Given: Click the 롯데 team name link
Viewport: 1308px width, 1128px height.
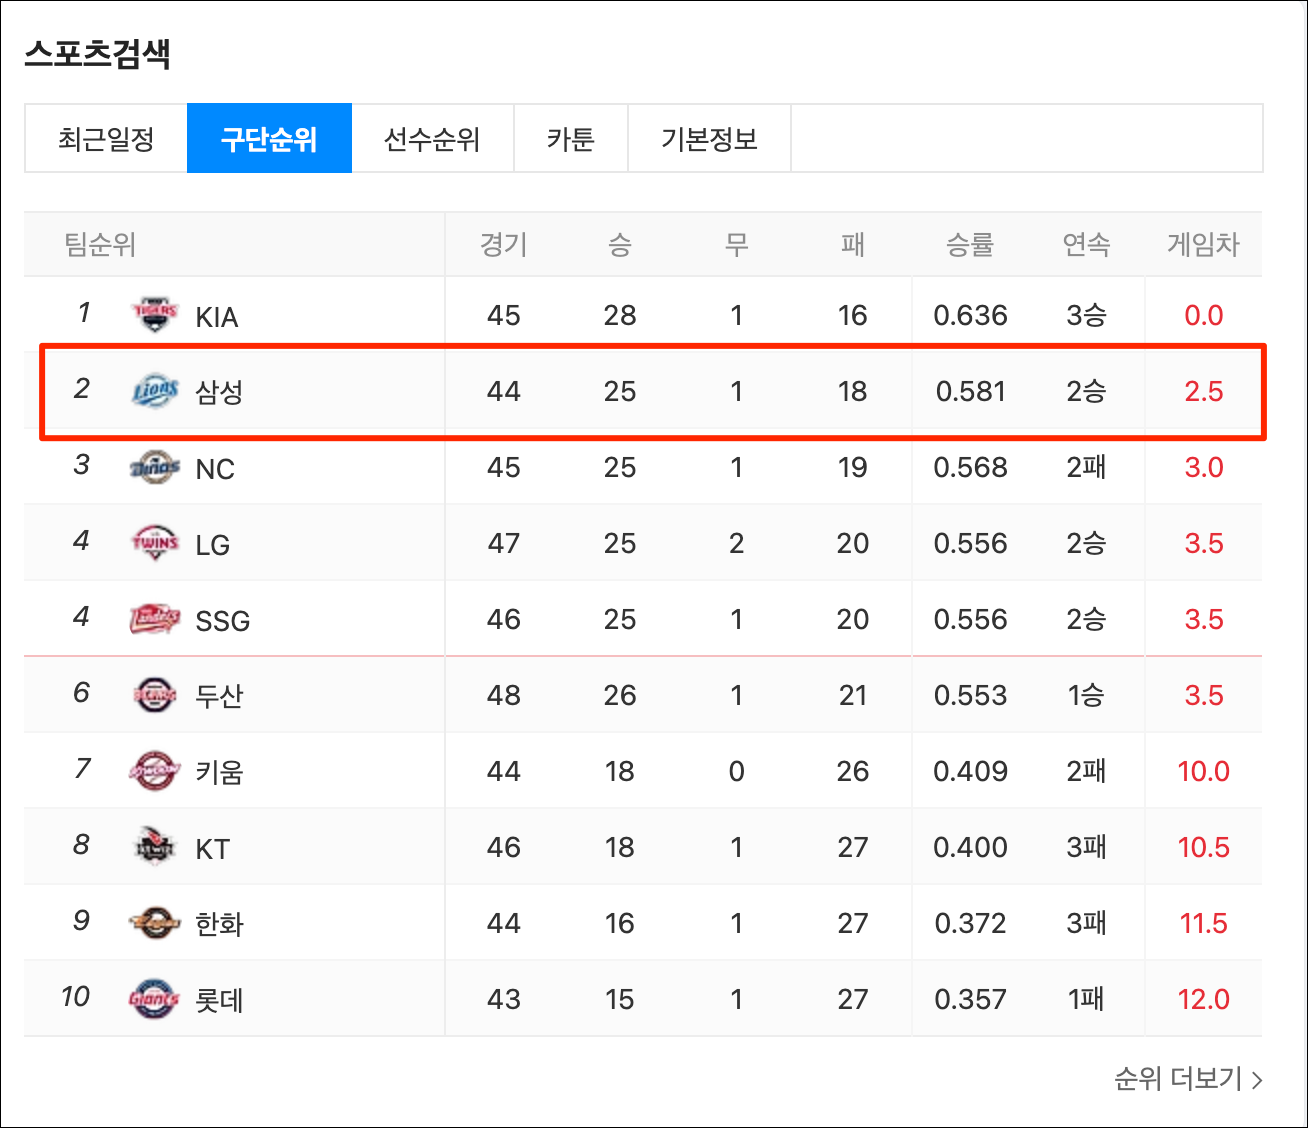Looking at the screenshot, I should pos(219,1000).
